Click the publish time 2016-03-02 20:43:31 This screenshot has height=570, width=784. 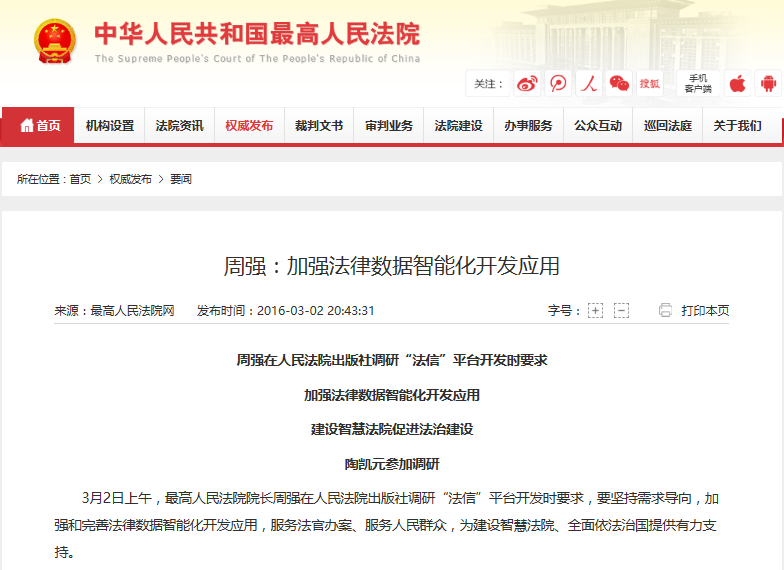click(316, 310)
